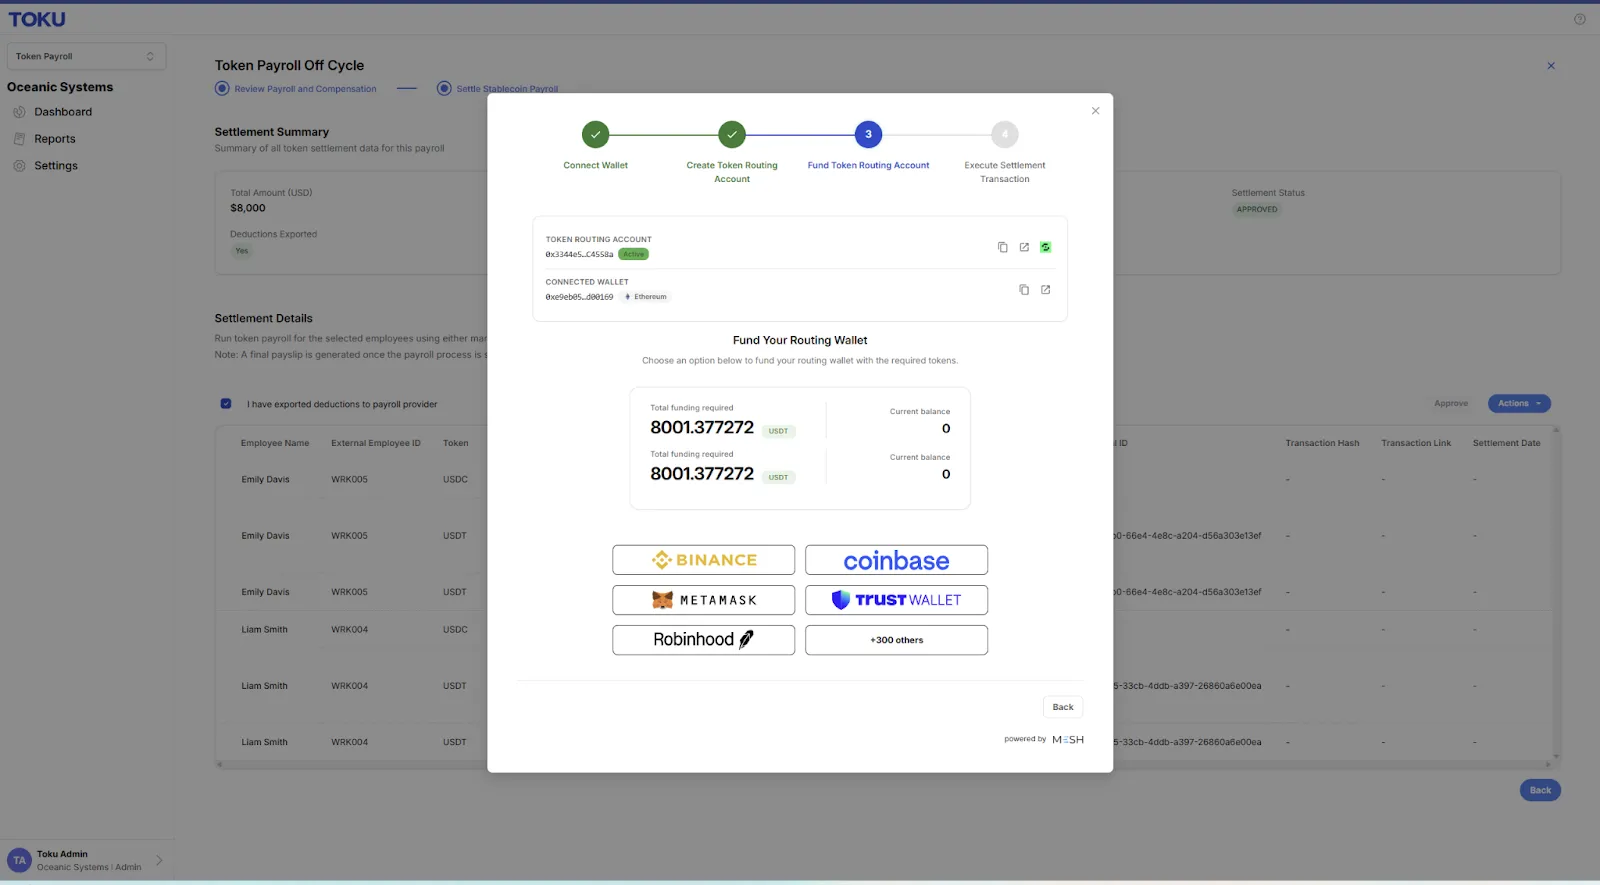Close the funding modal with the X

[1095, 111]
